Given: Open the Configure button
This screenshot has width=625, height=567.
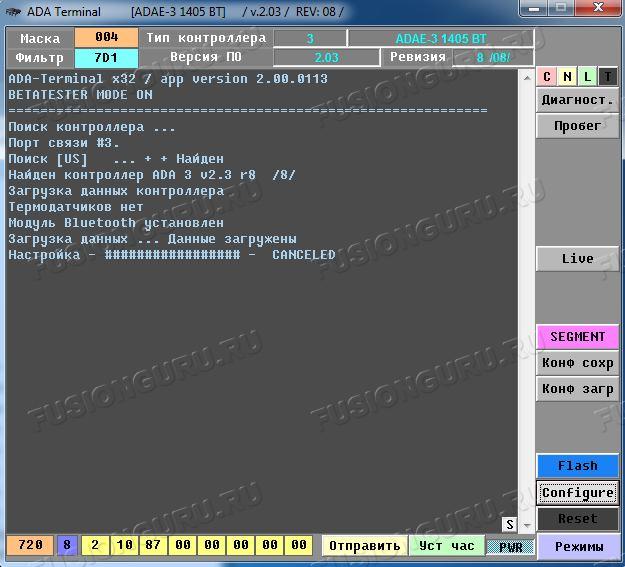Looking at the screenshot, I should pyautogui.click(x=578, y=493).
